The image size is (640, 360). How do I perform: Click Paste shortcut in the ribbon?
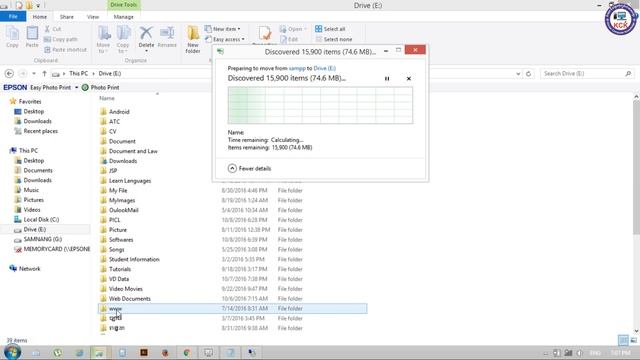tap(65, 49)
